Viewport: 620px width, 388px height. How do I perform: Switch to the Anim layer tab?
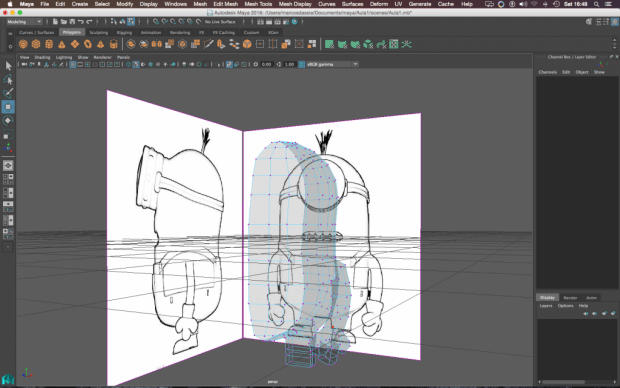click(591, 298)
